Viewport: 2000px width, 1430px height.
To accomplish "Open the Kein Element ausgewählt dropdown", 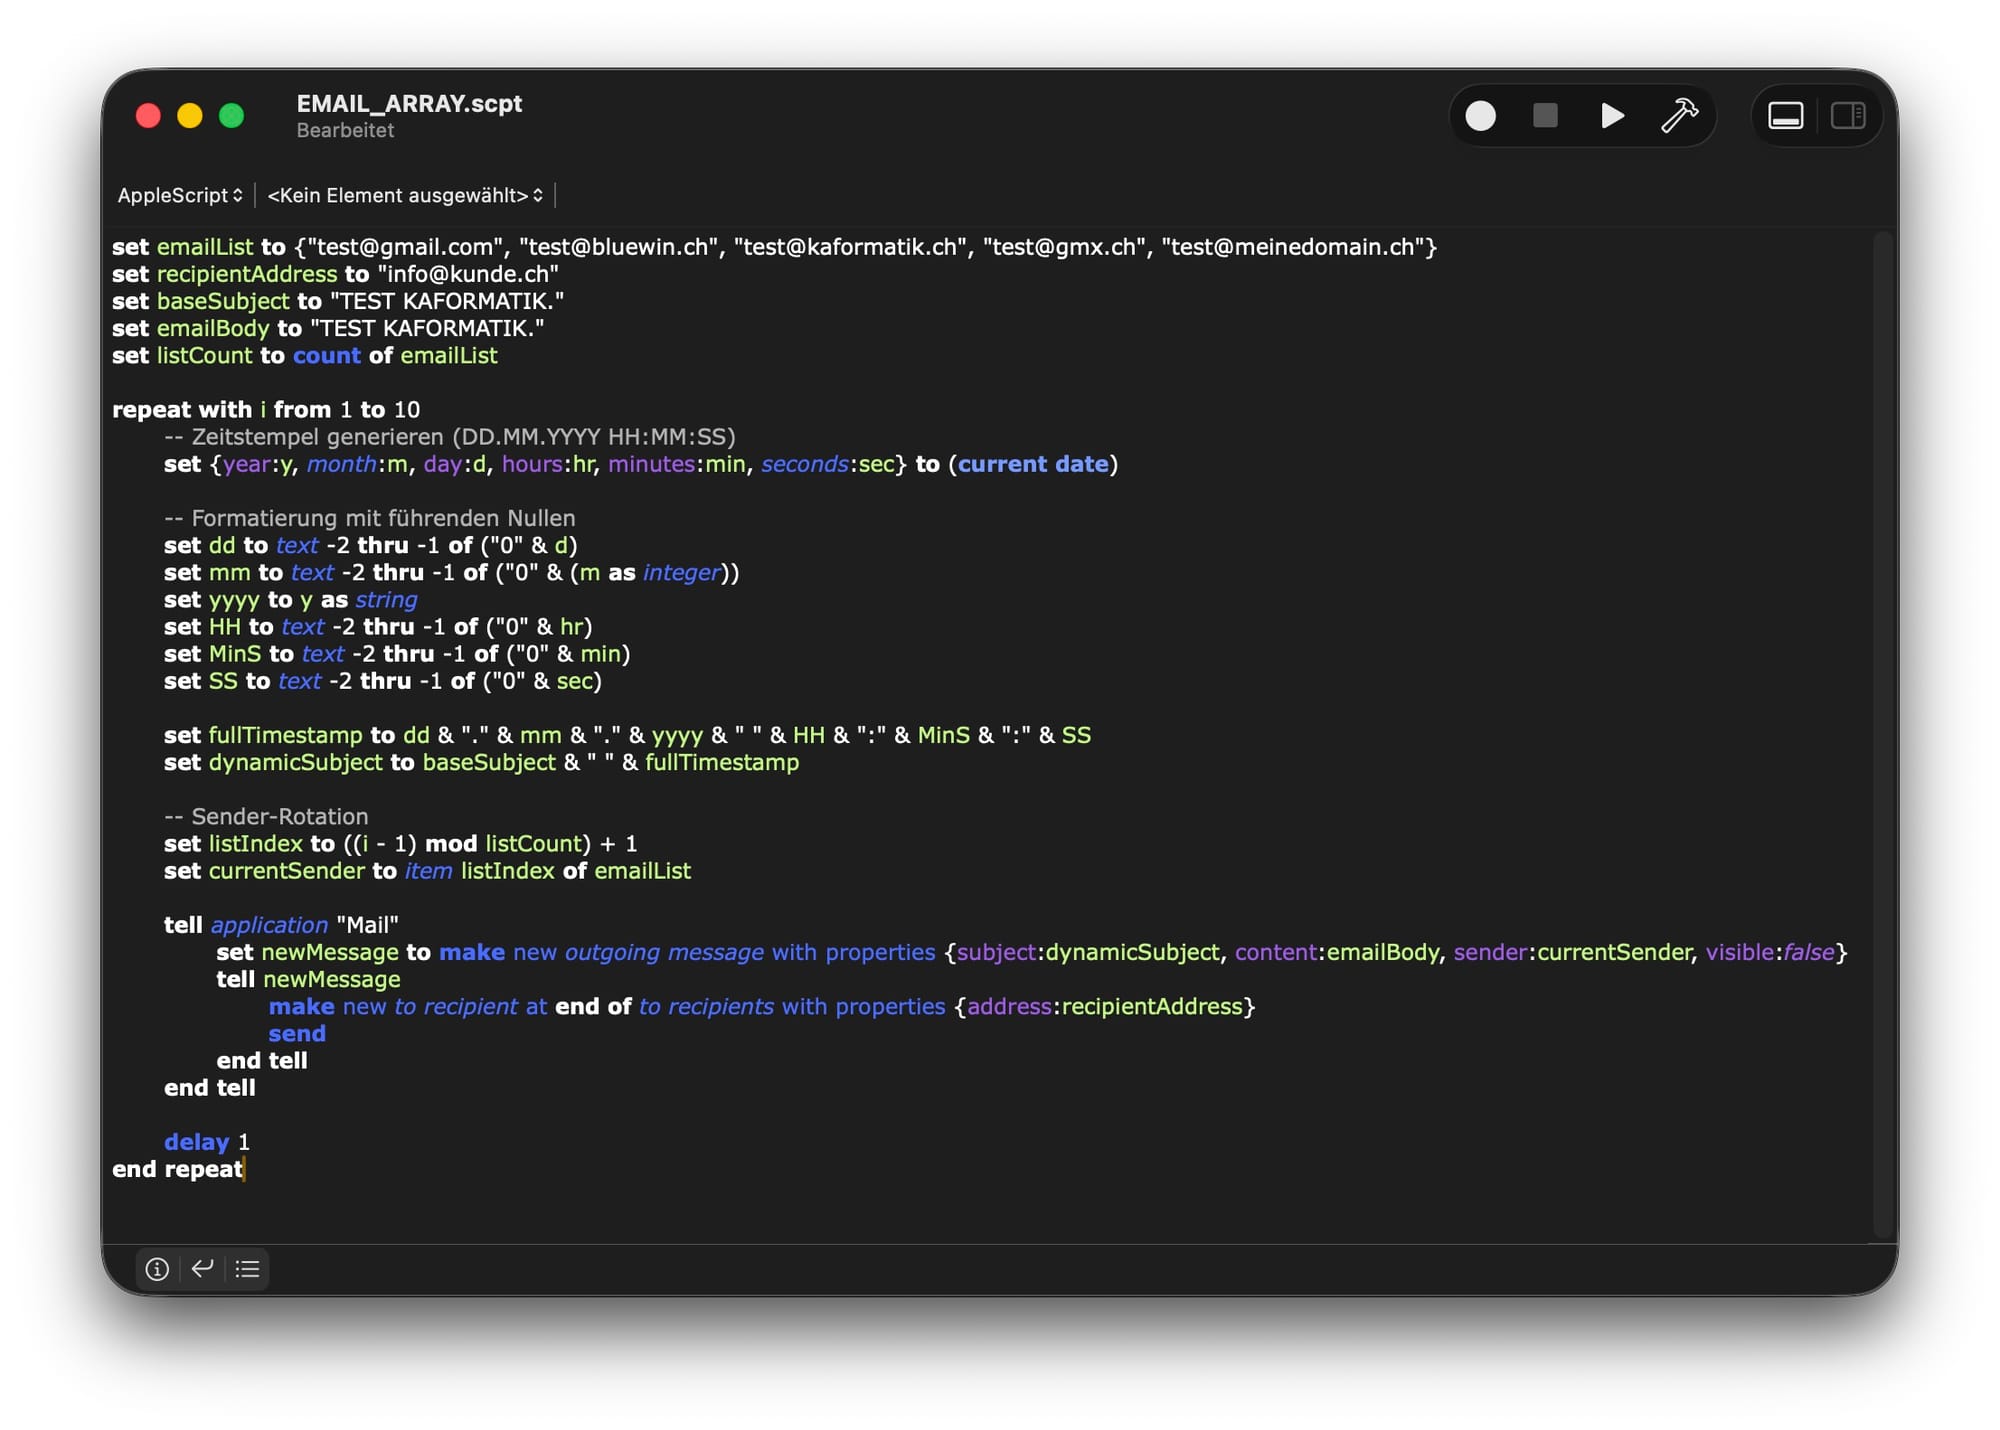I will point(404,195).
